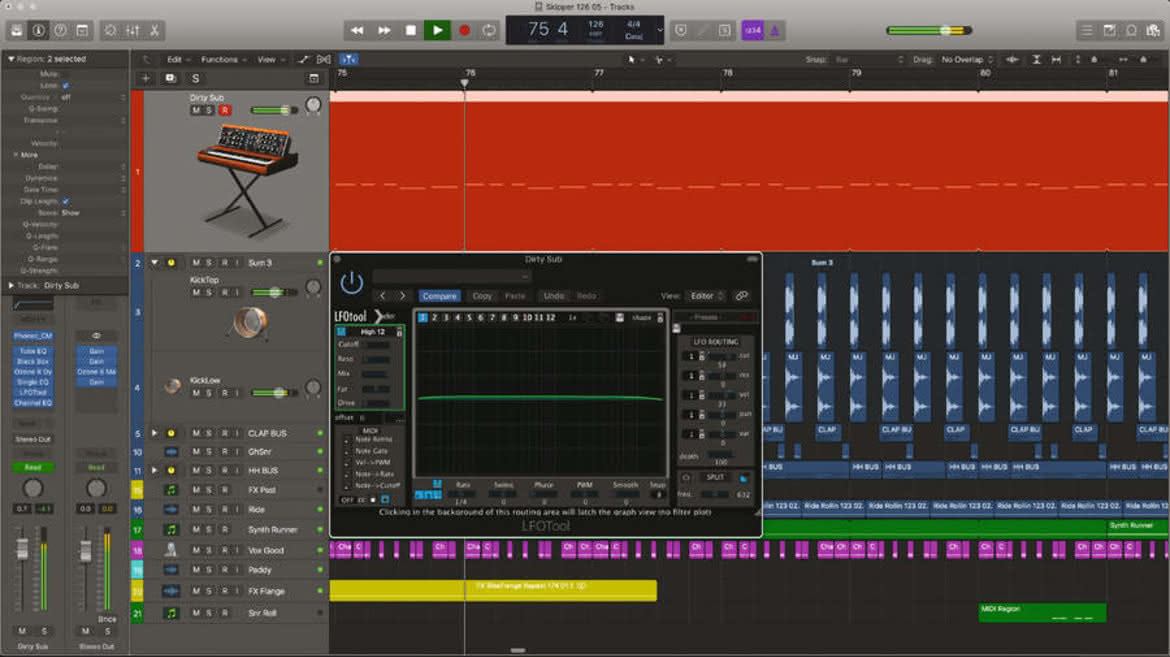Image resolution: width=1170 pixels, height=657 pixels.
Task: Toggle global Solo S button in track header
Action: click(195, 78)
